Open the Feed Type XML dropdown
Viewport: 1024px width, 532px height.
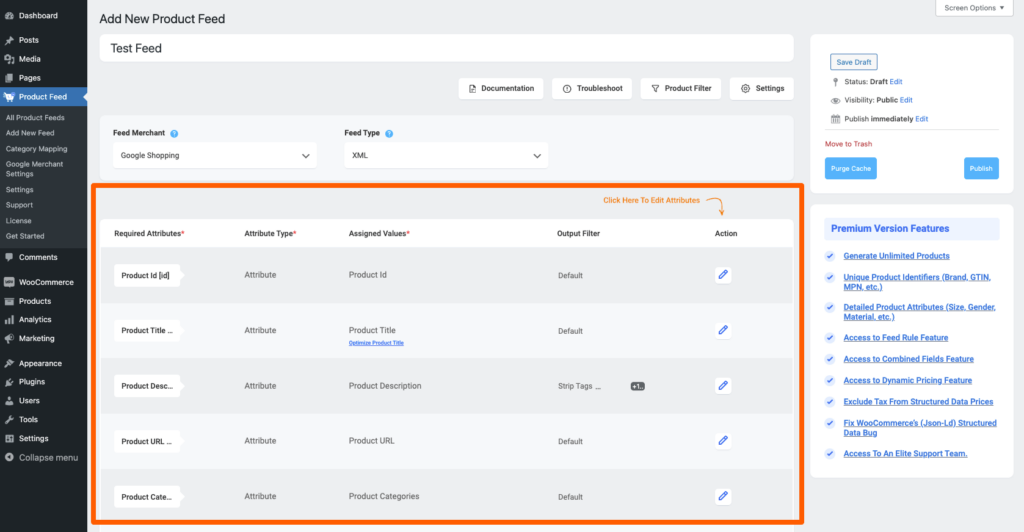[446, 155]
